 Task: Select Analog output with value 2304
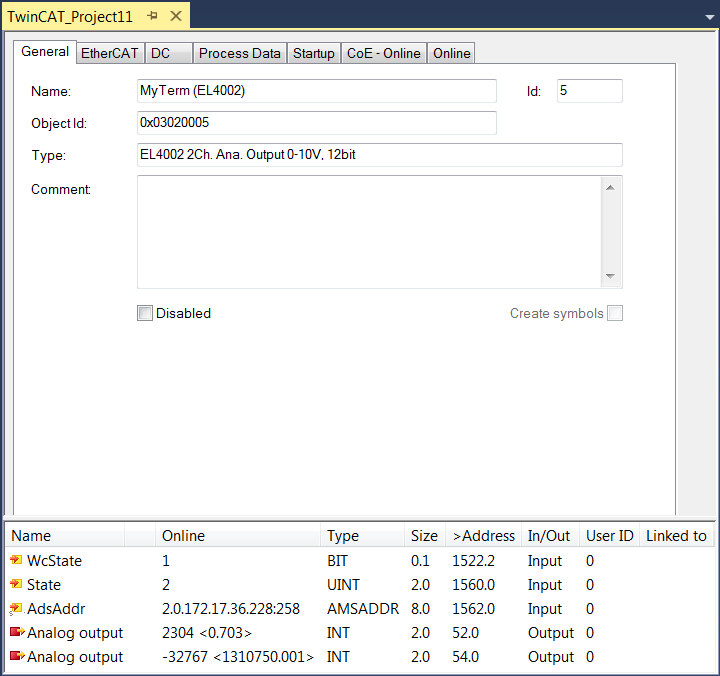tap(75, 632)
